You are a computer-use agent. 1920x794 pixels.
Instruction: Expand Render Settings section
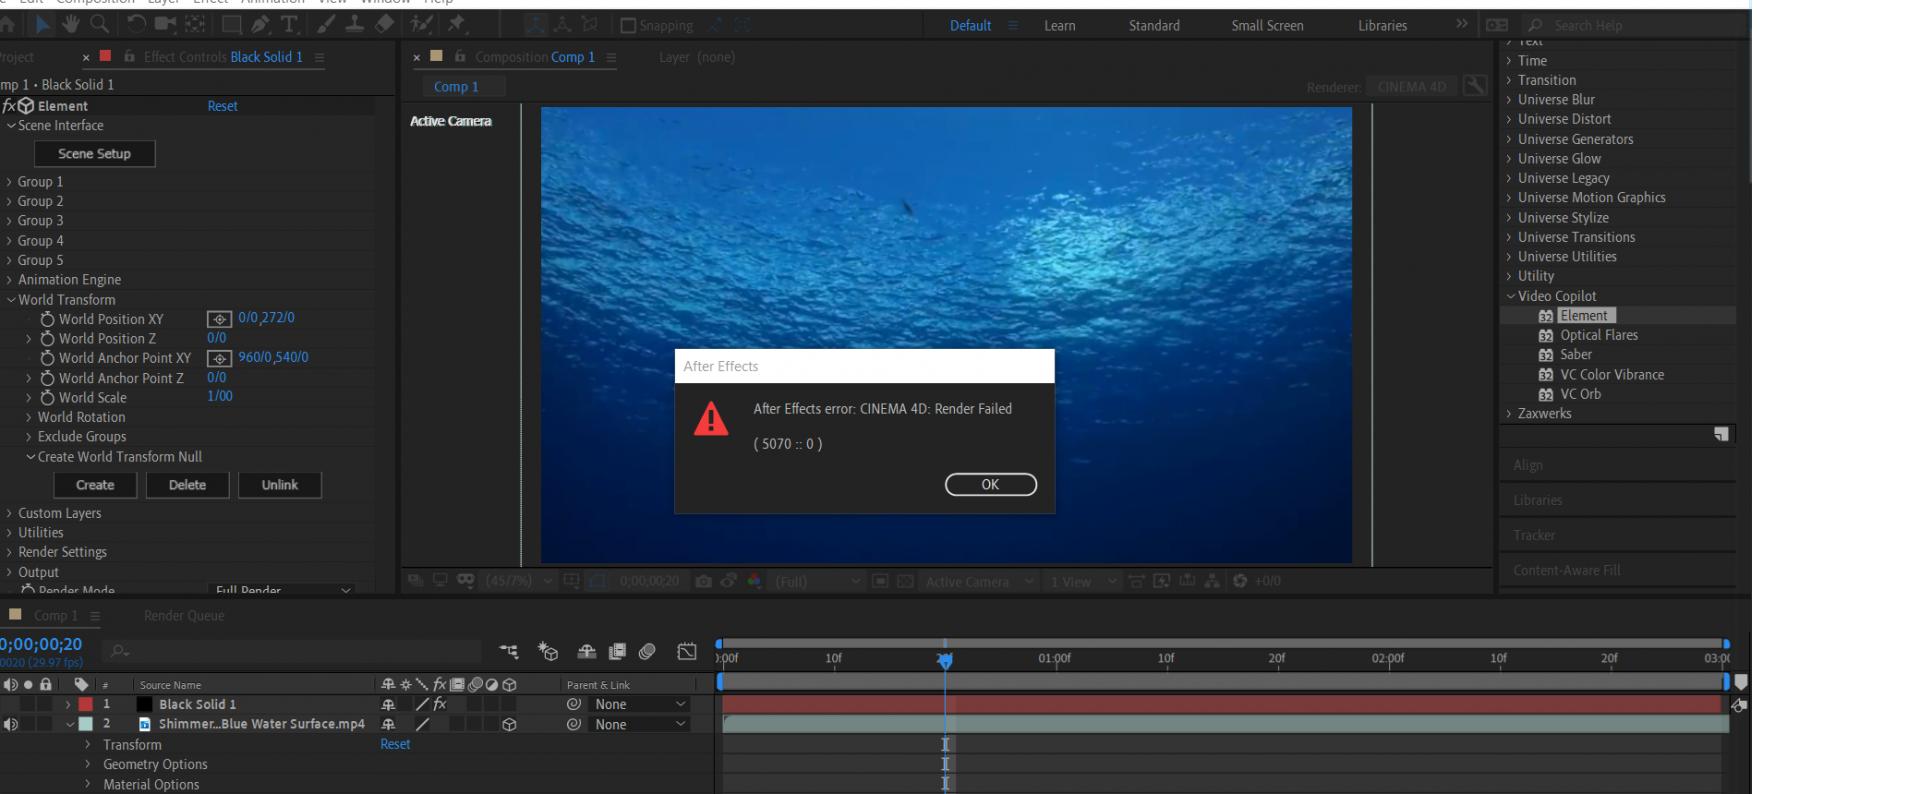9,552
